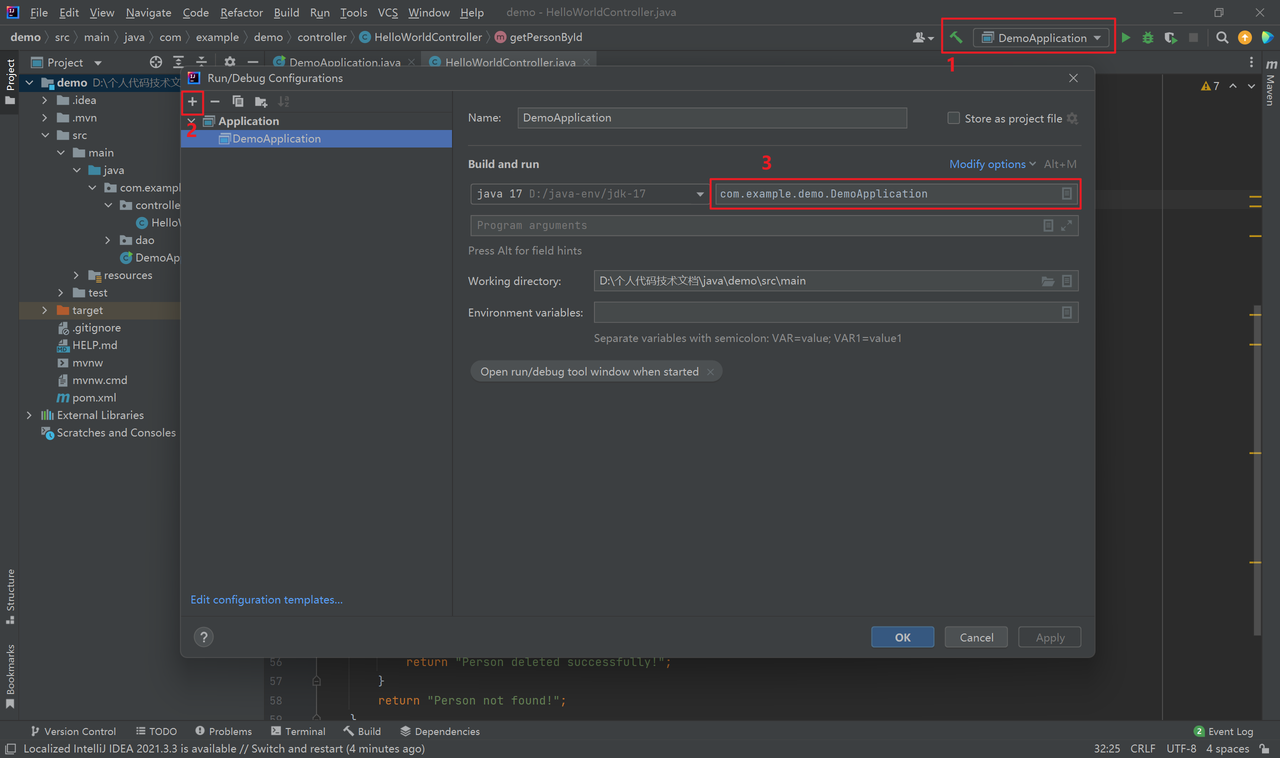The height and width of the screenshot is (758, 1280).
Task: Click the green Build hammer icon
Action: coord(956,38)
